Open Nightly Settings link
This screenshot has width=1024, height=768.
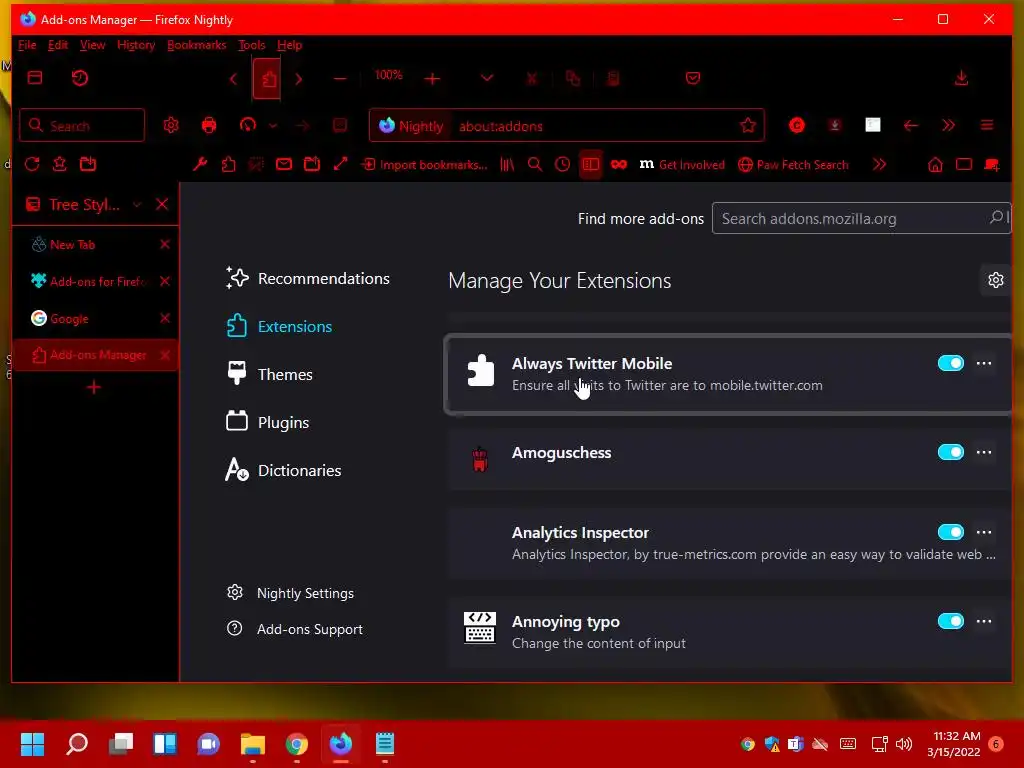290,593
